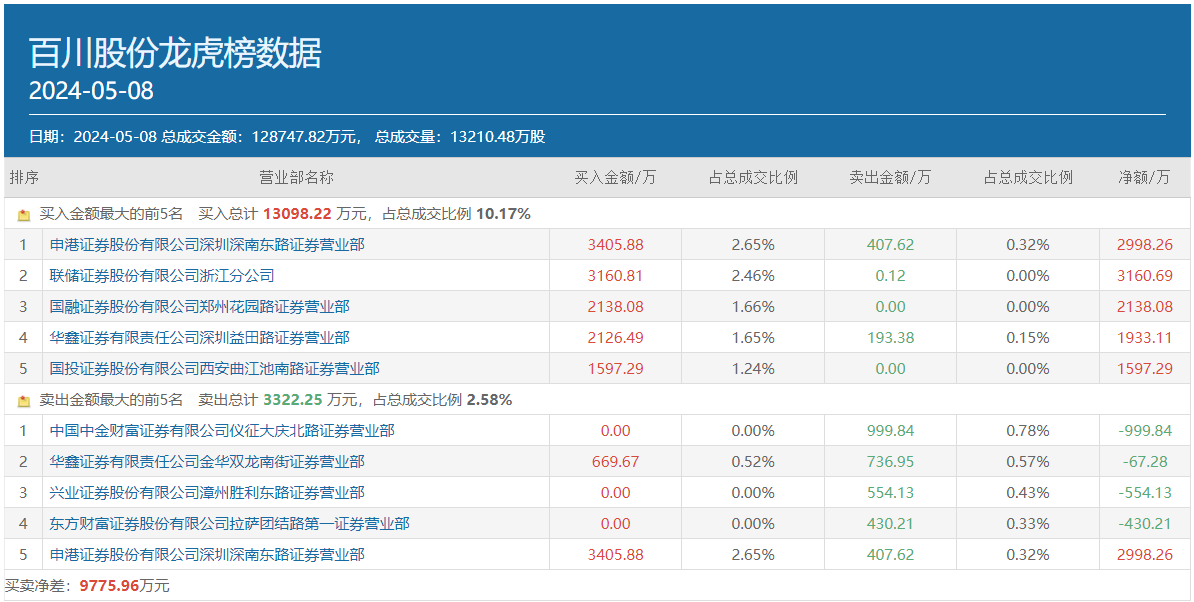Click the 净额/万 column header
The height and width of the screenshot is (602, 1194).
(x=1144, y=178)
